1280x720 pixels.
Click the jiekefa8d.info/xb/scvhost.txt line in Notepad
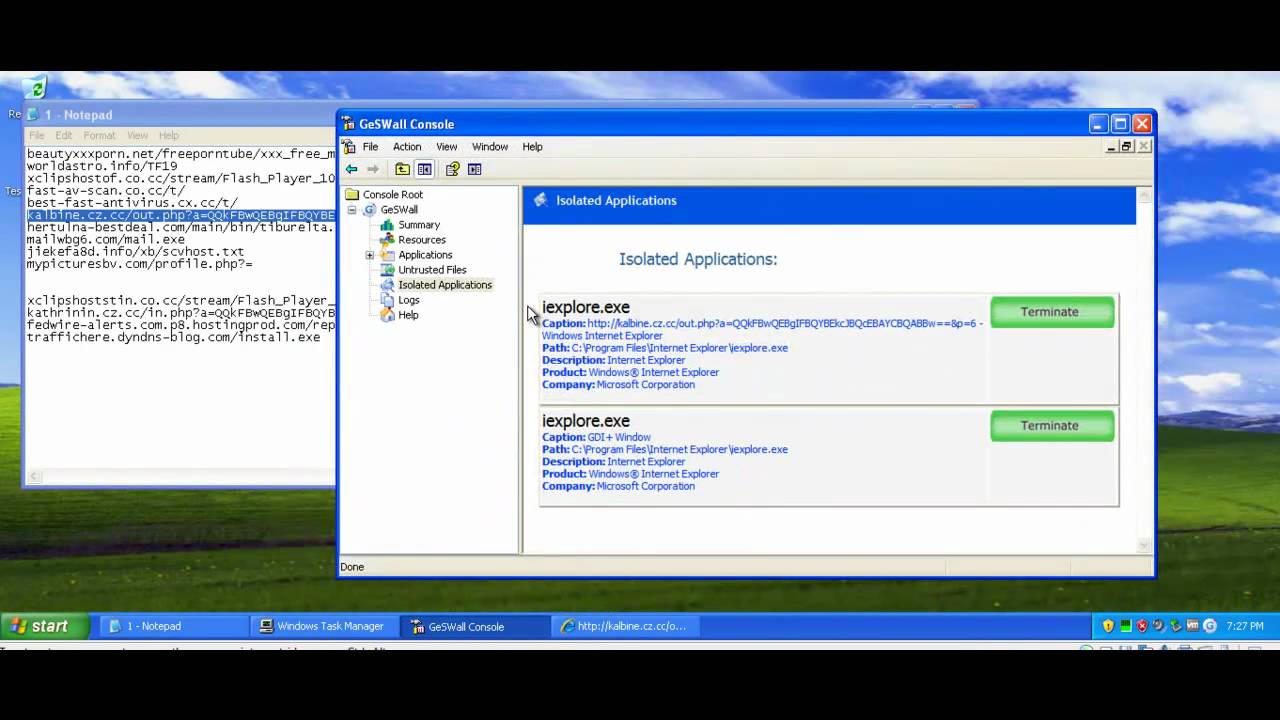[135, 252]
